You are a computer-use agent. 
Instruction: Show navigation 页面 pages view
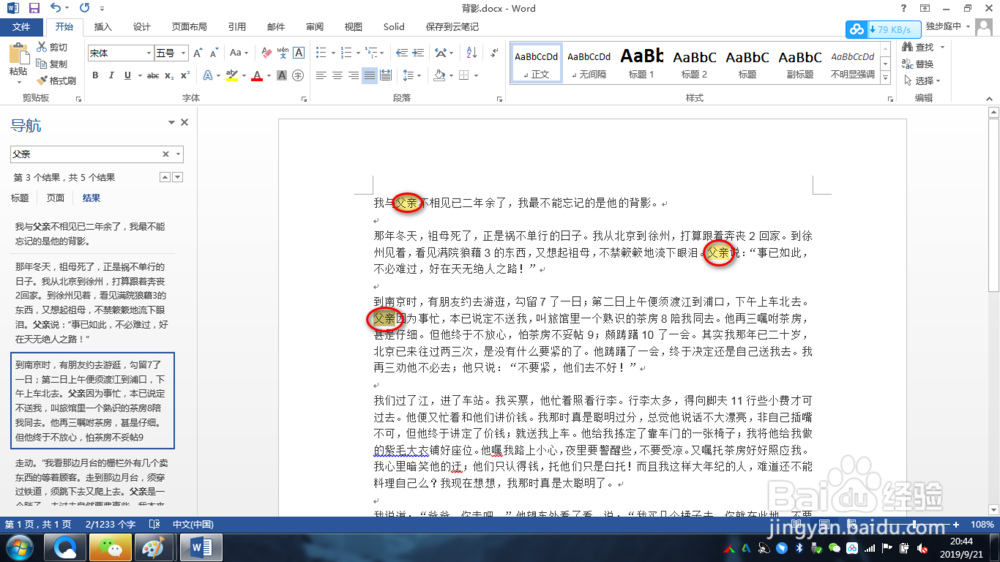pos(55,198)
